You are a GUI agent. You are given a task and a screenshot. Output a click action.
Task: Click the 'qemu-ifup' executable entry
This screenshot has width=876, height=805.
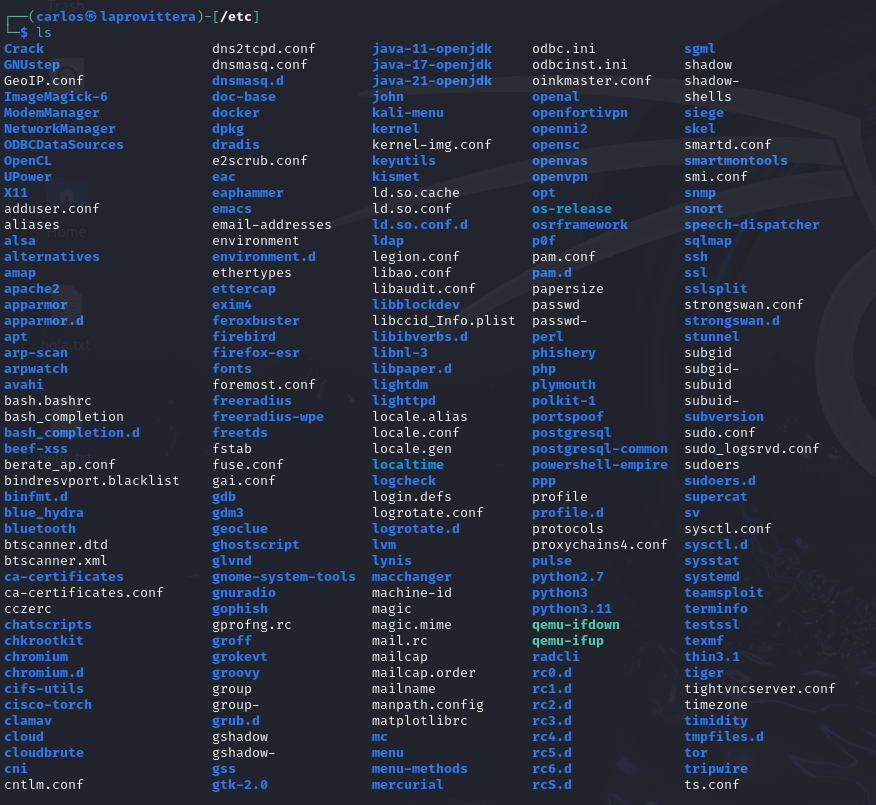point(568,640)
